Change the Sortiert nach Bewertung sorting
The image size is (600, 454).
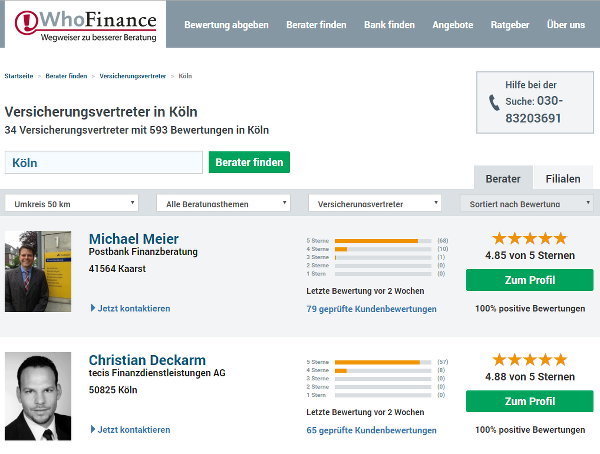pos(527,203)
